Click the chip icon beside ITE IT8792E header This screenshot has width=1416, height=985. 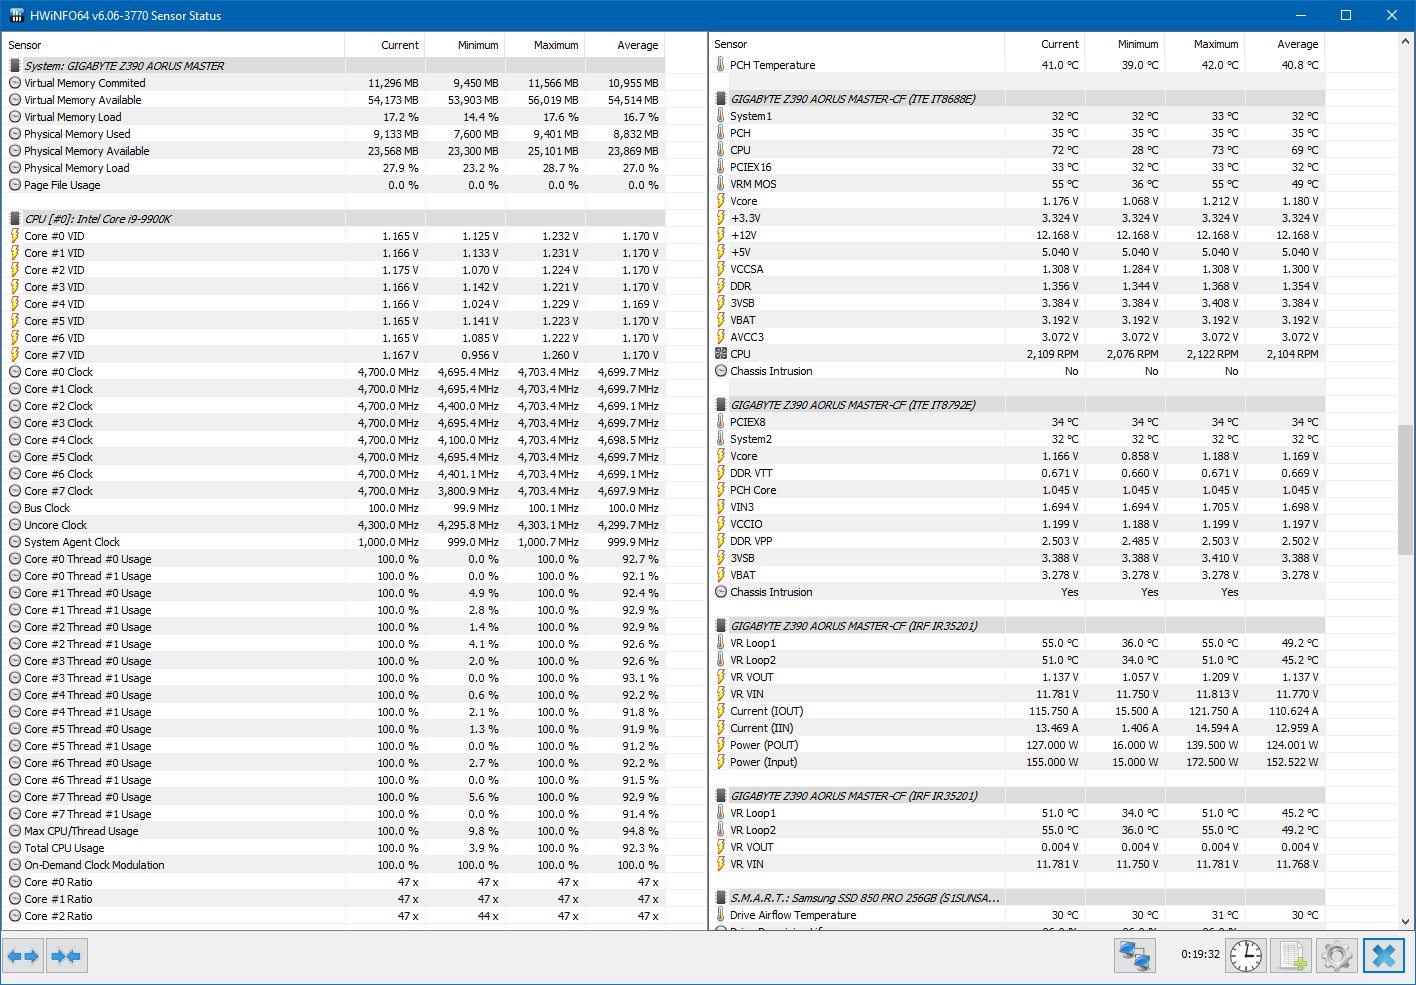(720, 405)
